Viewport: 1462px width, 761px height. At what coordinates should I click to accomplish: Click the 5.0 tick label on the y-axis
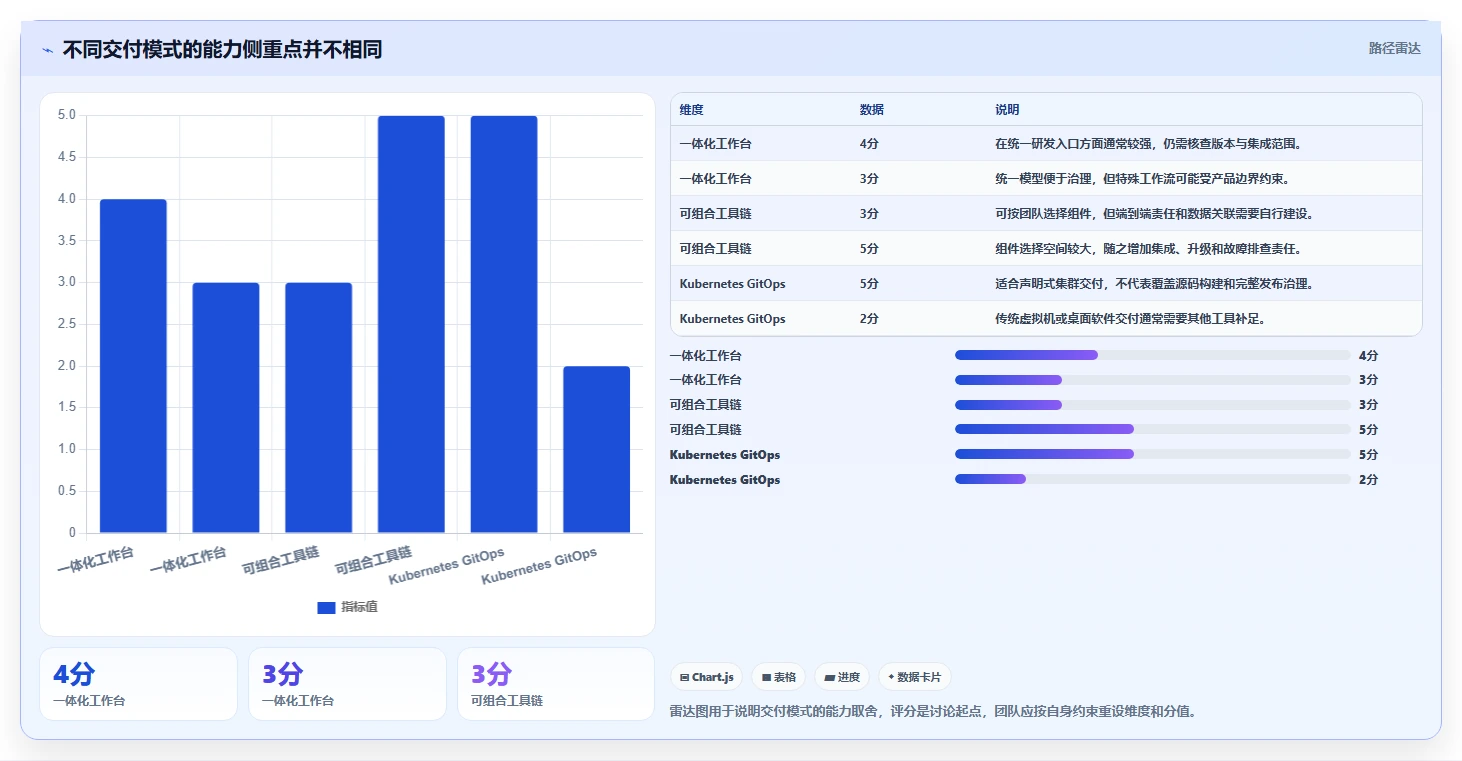67,115
